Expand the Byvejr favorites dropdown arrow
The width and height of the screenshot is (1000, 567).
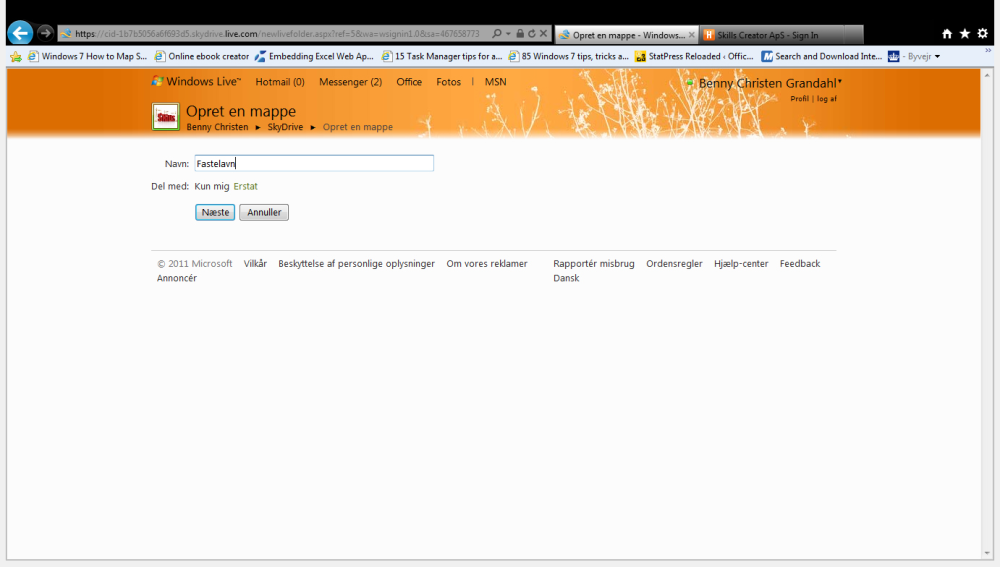(x=938, y=57)
